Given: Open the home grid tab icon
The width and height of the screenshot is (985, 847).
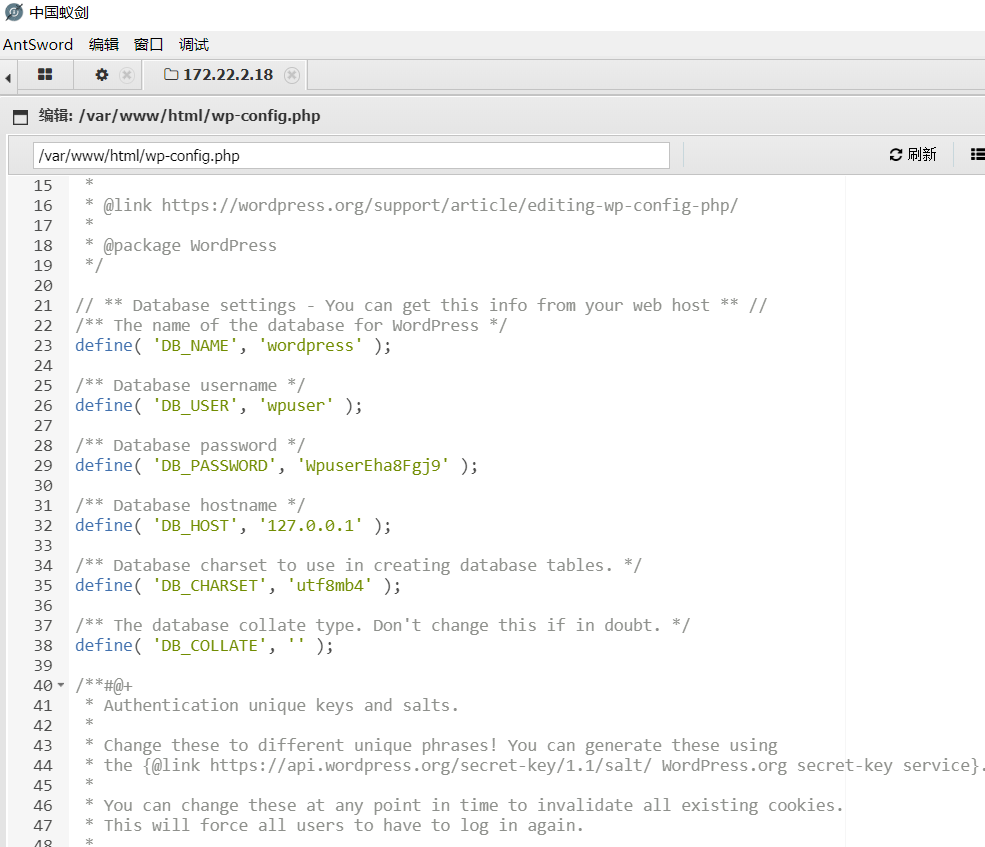Looking at the screenshot, I should point(44,75).
